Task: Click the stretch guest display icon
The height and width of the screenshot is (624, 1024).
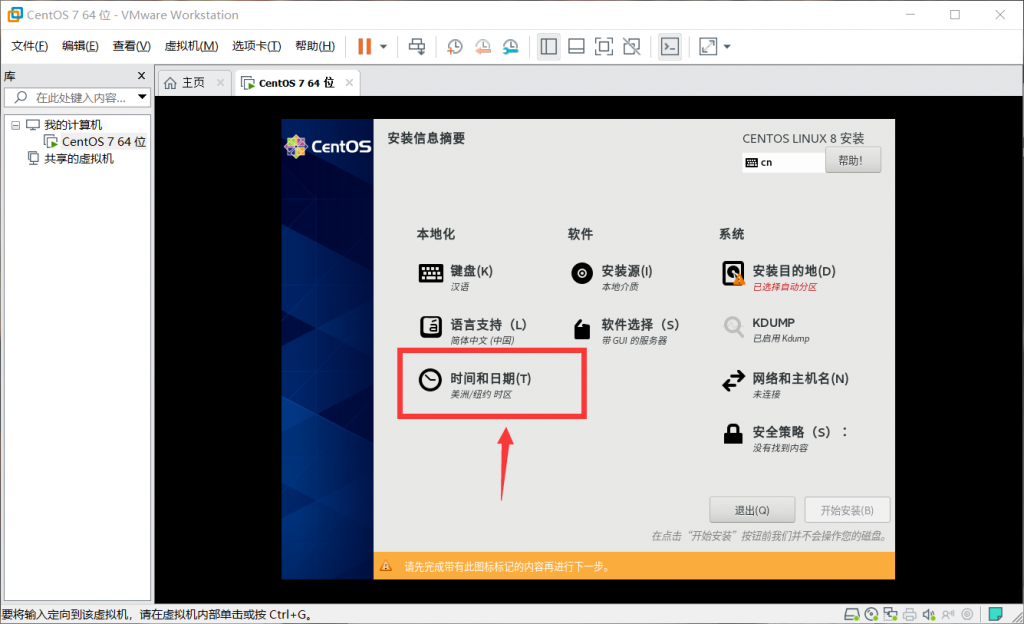Action: [x=708, y=46]
